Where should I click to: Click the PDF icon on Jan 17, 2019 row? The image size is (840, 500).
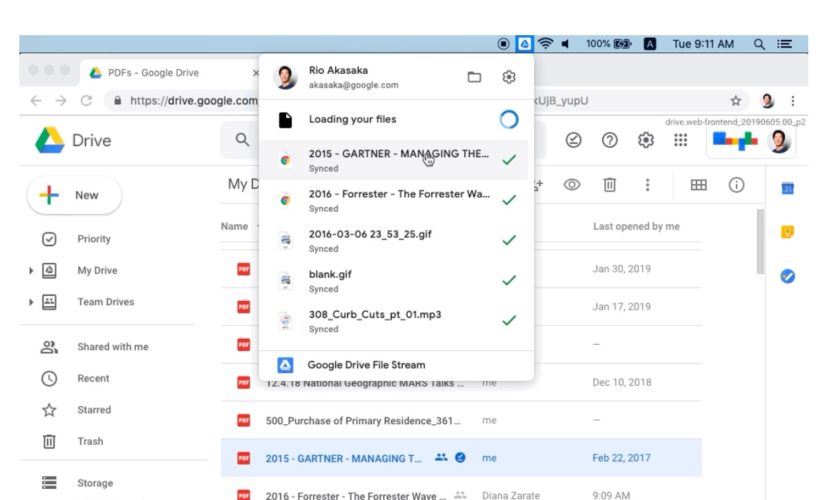(x=244, y=307)
